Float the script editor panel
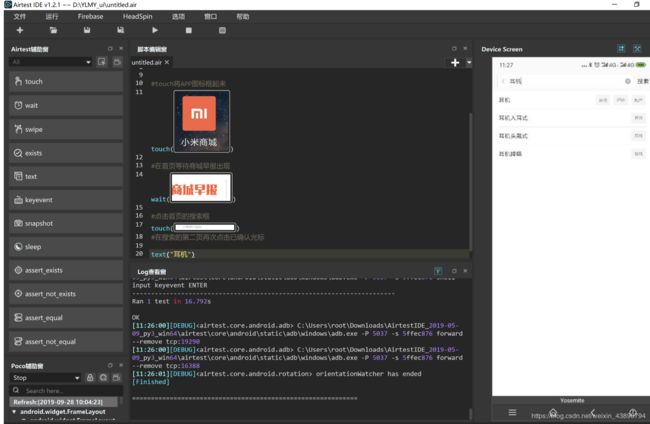This screenshot has height=424, width=650. pos(454,48)
